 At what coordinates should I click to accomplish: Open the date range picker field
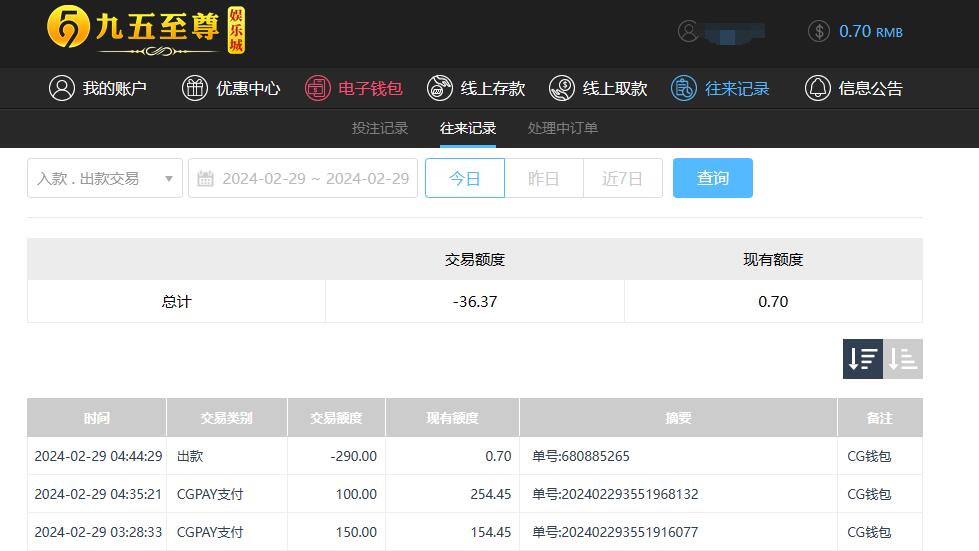(x=303, y=178)
